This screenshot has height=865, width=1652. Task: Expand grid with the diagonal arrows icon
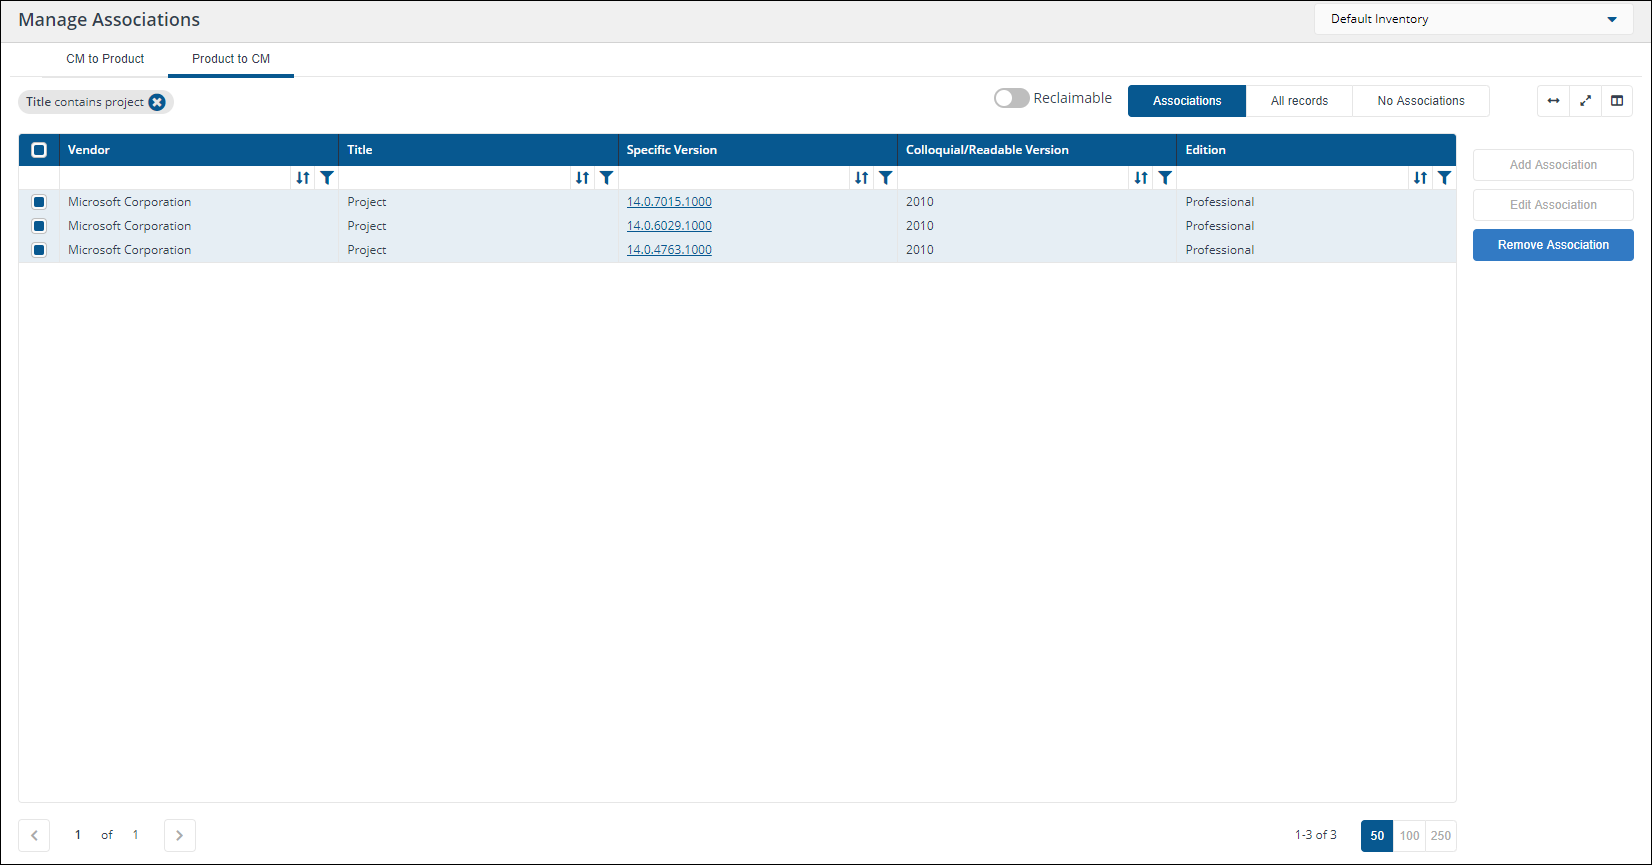(x=1585, y=101)
